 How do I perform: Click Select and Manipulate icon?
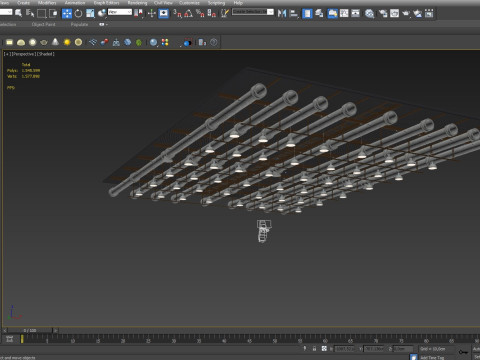(152, 13)
